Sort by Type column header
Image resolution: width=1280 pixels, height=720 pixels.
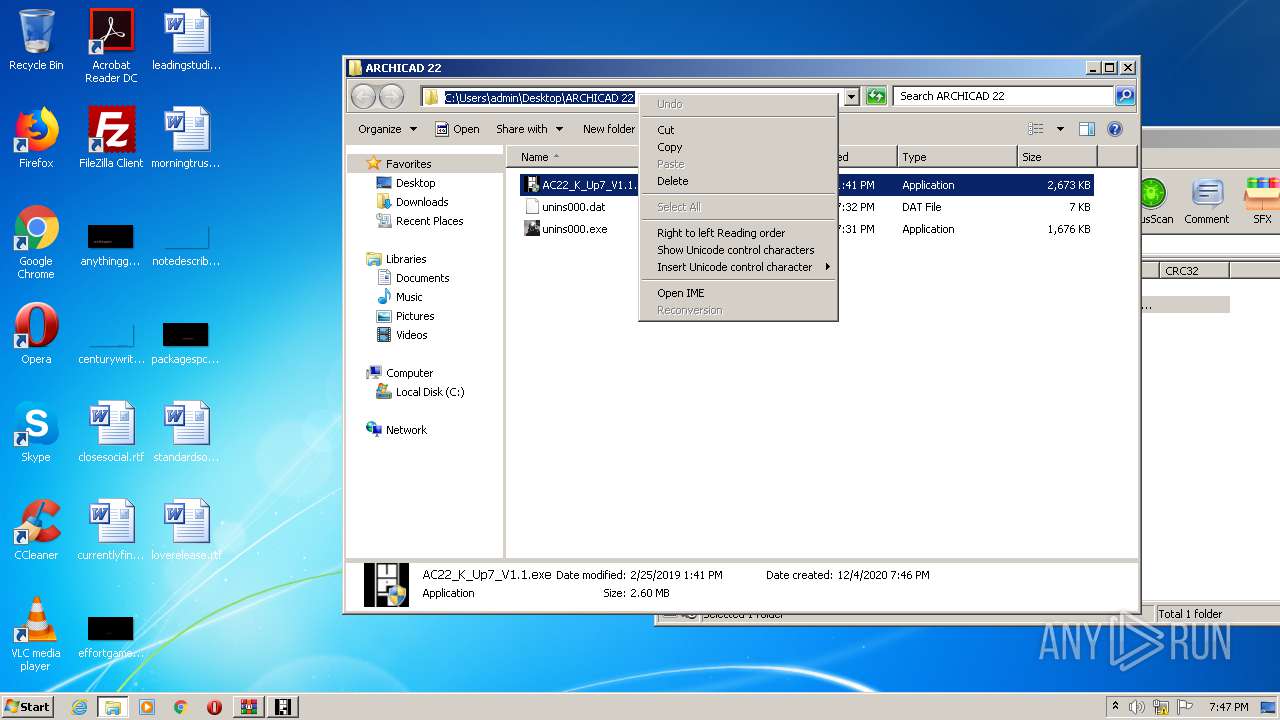(956, 157)
